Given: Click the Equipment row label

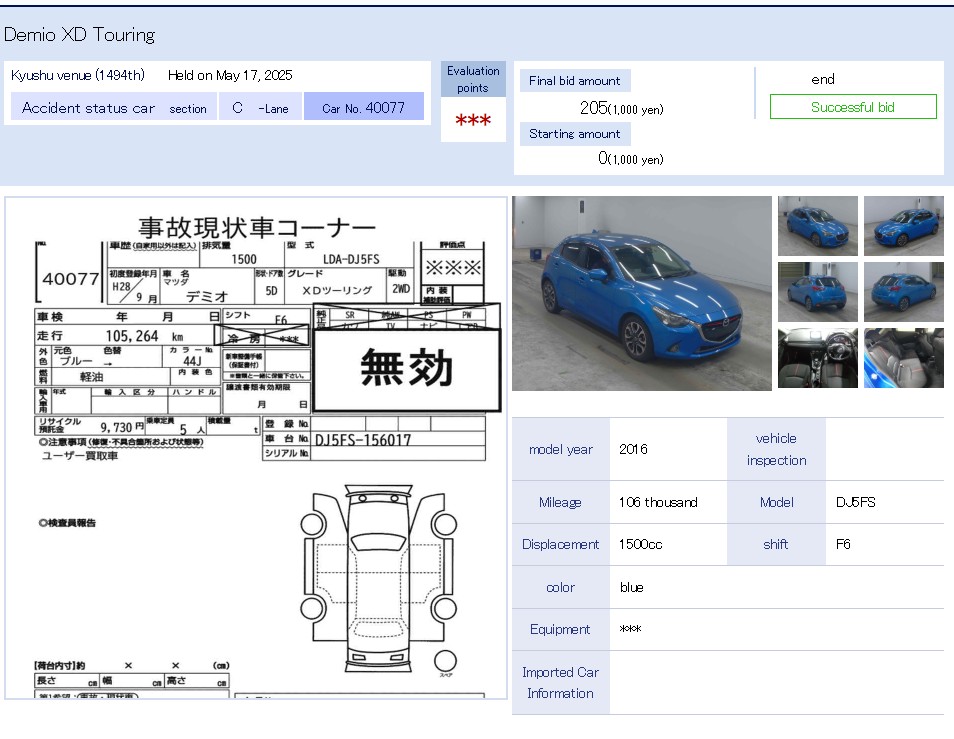Looking at the screenshot, I should point(560,629).
